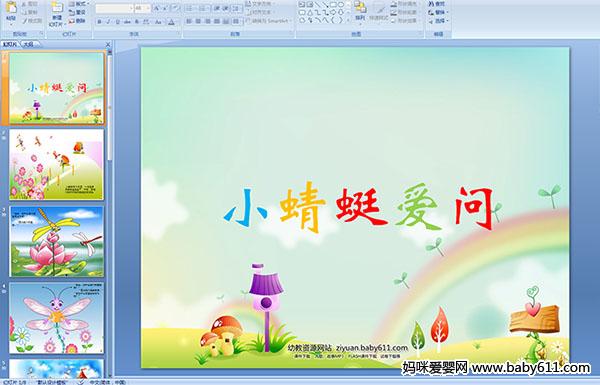
Task: Expand the Select dropdown in the Editing group
Action: (x=438, y=21)
